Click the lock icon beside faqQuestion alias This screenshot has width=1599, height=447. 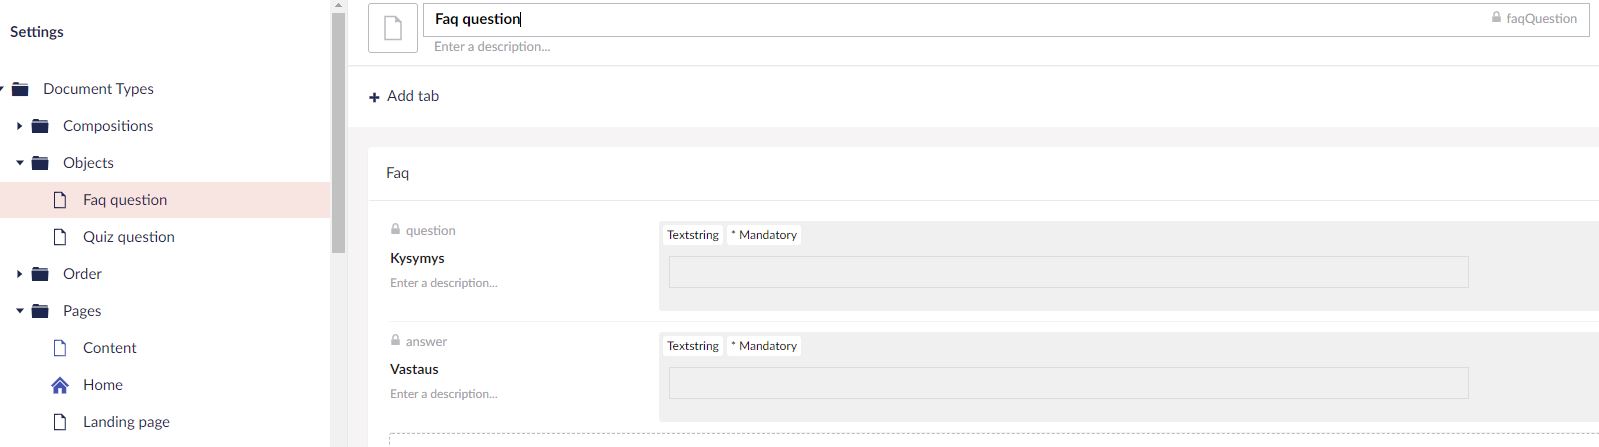1496,18
